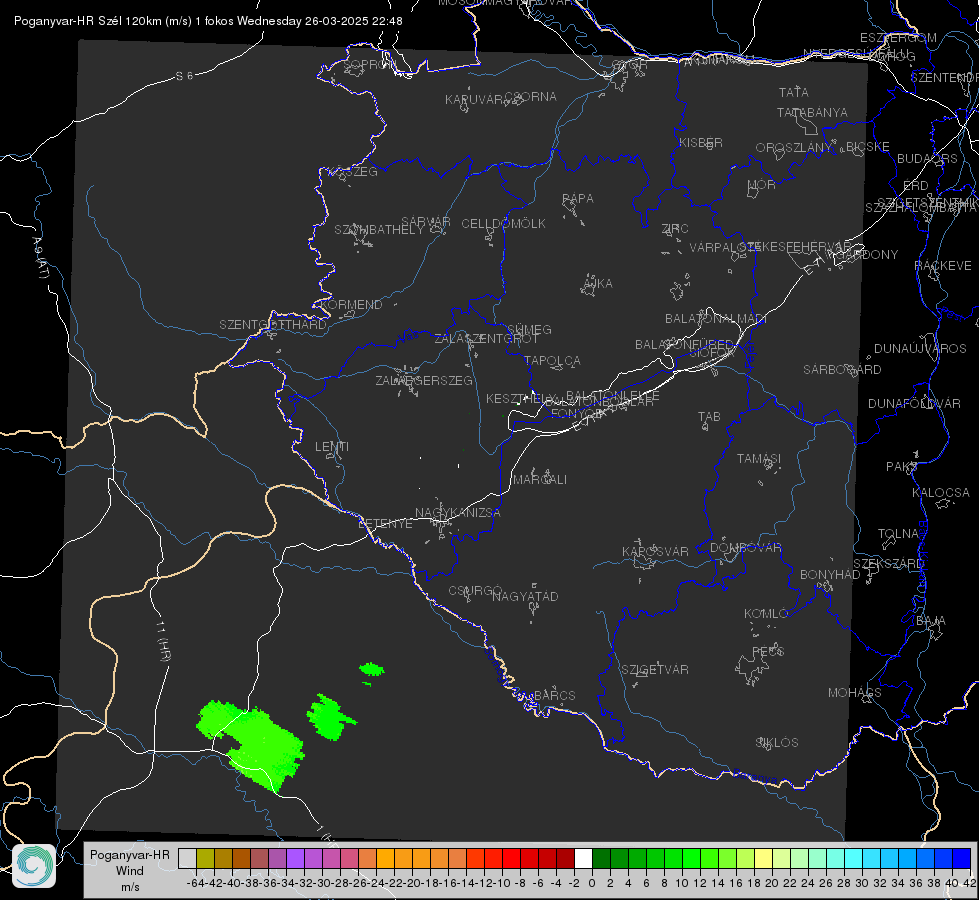The width and height of the screenshot is (979, 900).
Task: Click the LENTI town label
Action: tap(332, 447)
